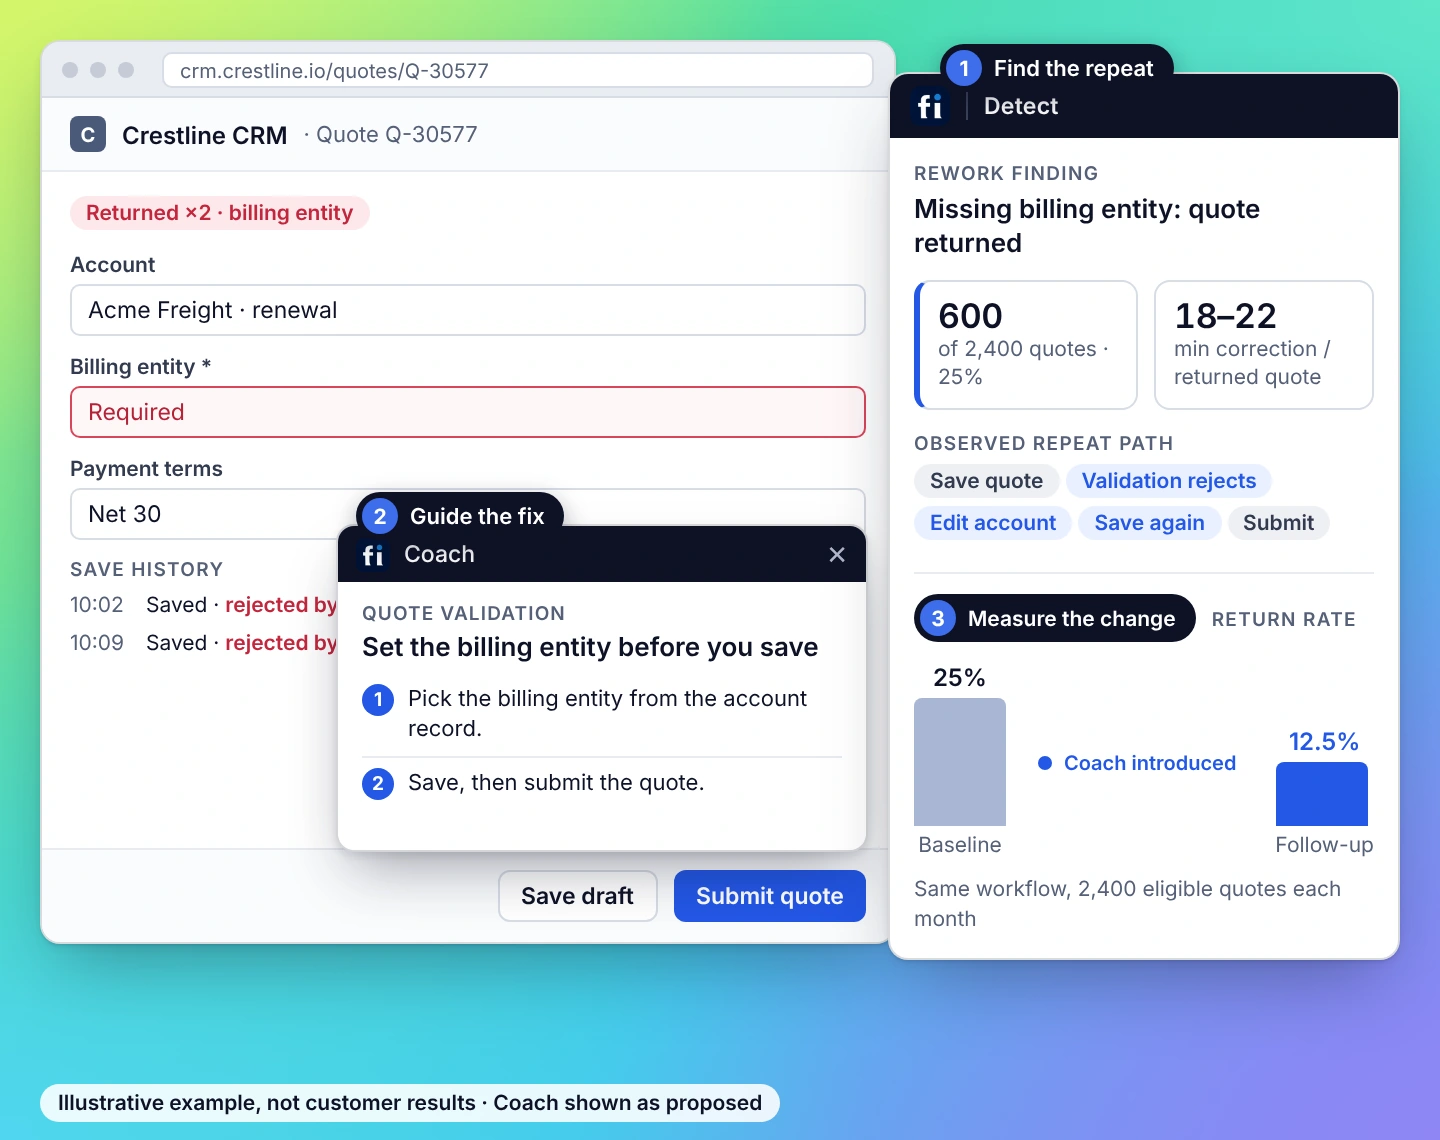Image resolution: width=1440 pixels, height=1140 pixels.
Task: Click the 600 of 2,400 quotes card
Action: point(1026,345)
